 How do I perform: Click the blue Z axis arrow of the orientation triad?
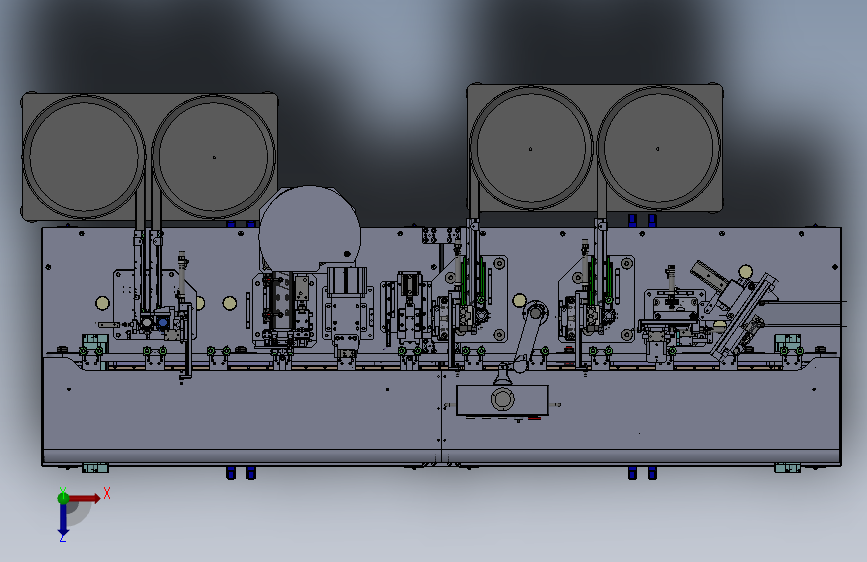pyautogui.click(x=63, y=520)
